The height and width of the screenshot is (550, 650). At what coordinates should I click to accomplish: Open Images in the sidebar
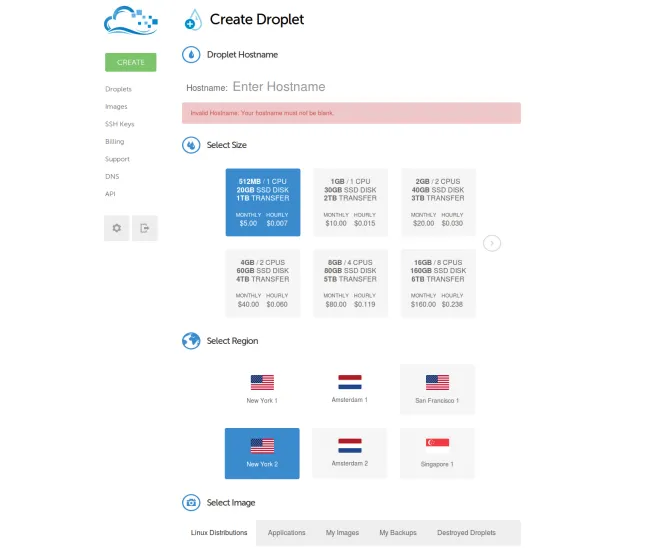116,107
